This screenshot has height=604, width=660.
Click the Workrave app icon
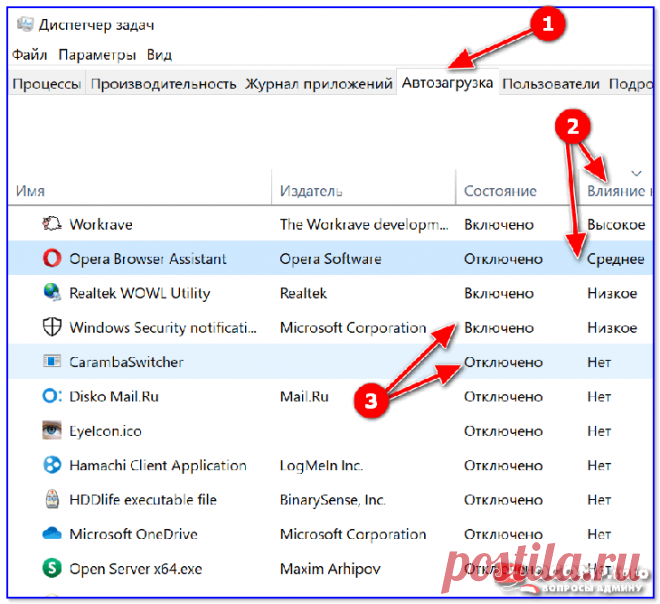(52, 224)
